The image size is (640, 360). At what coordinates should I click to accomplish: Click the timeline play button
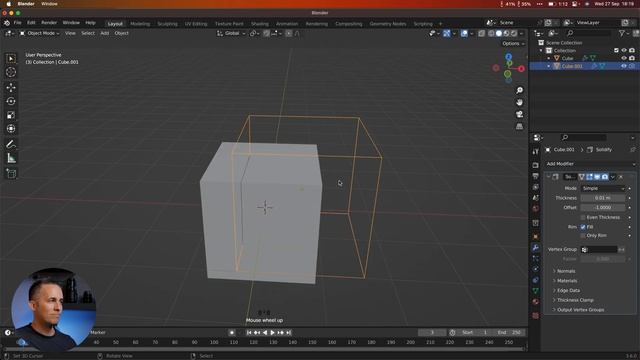pos(273,333)
